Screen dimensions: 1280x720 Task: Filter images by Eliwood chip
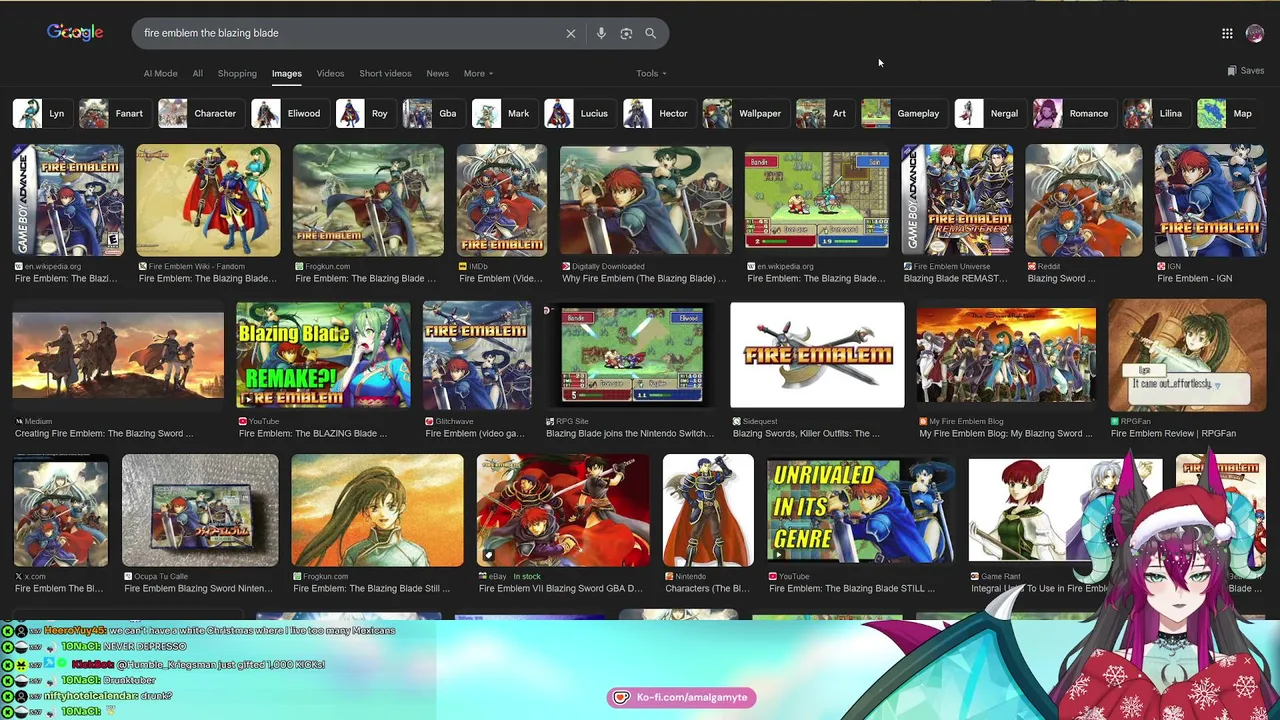(x=288, y=113)
